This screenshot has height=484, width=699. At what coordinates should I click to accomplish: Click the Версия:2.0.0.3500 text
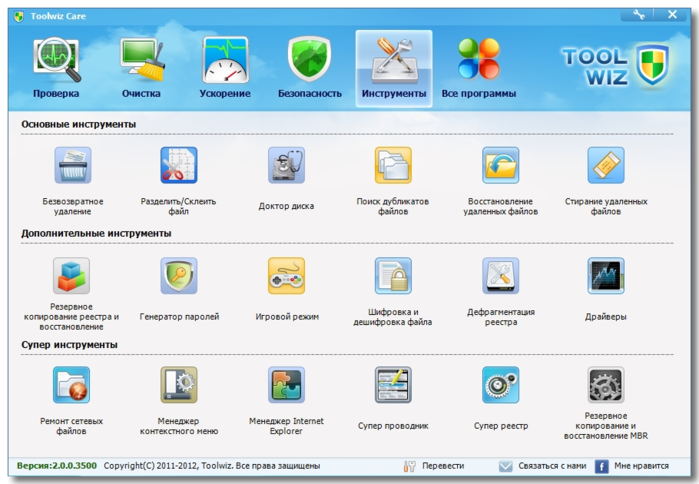point(57,466)
